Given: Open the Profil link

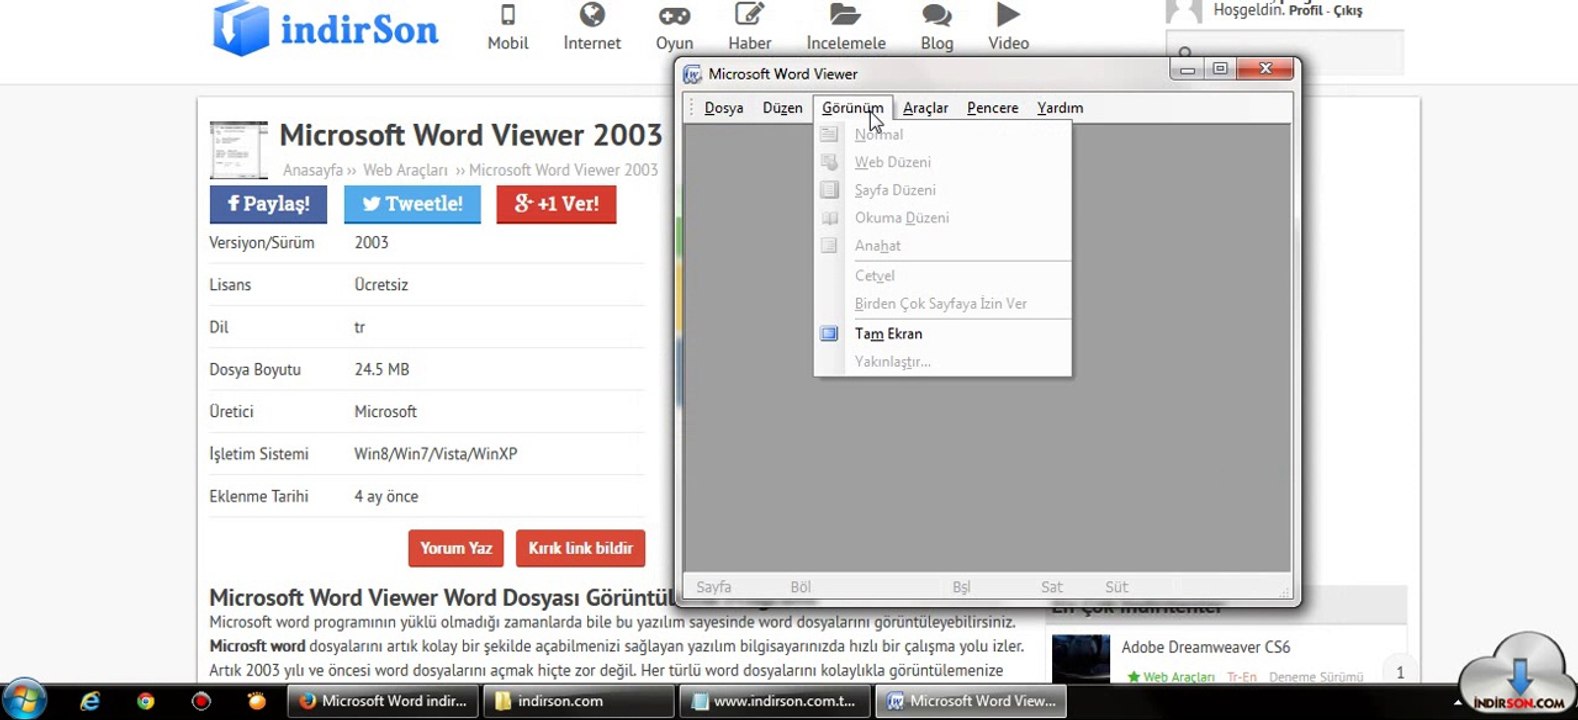Looking at the screenshot, I should coord(1305,10).
